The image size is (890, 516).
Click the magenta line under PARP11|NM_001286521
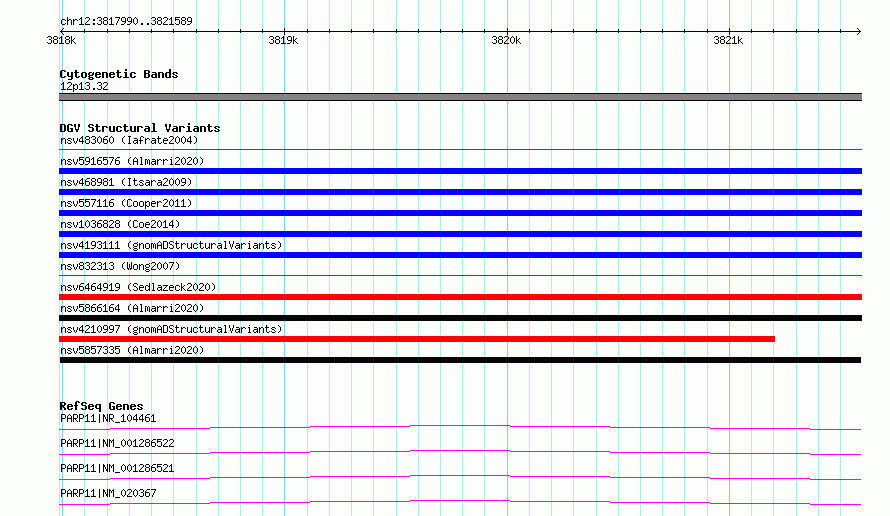[460, 477]
